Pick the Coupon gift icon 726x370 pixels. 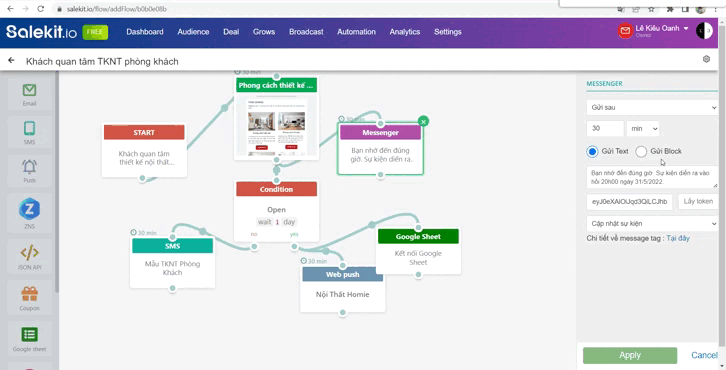tap(29, 294)
